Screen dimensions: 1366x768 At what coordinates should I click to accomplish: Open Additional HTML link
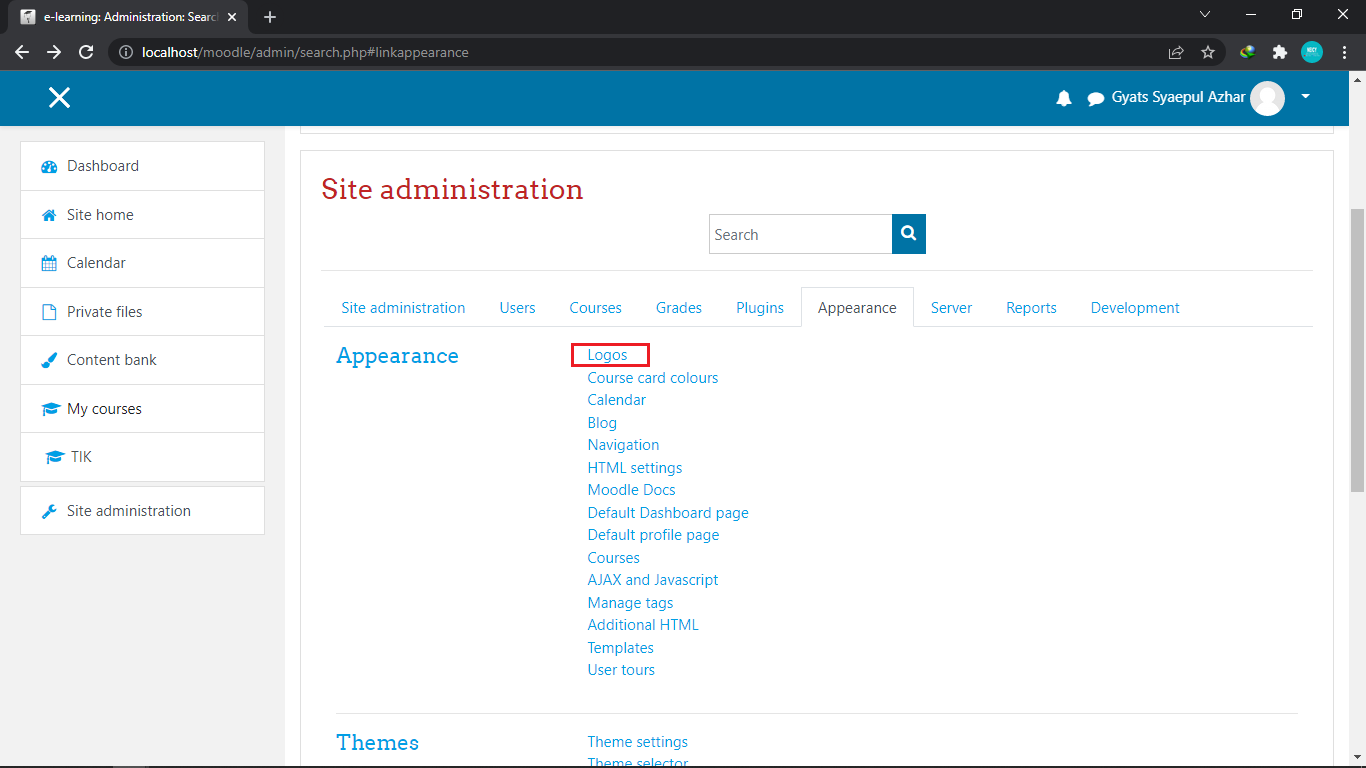[643, 625]
